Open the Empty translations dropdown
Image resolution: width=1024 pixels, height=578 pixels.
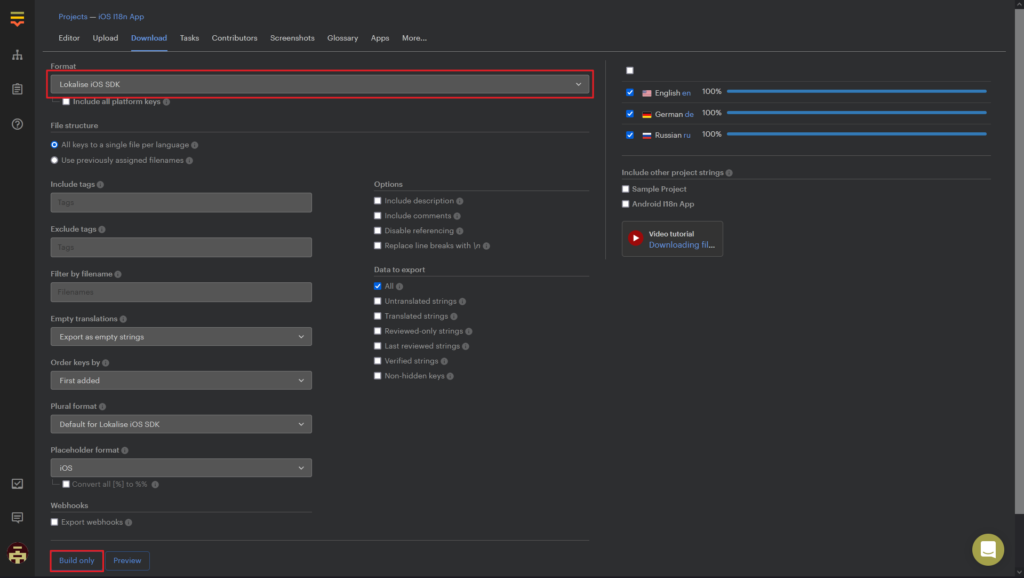pos(181,336)
